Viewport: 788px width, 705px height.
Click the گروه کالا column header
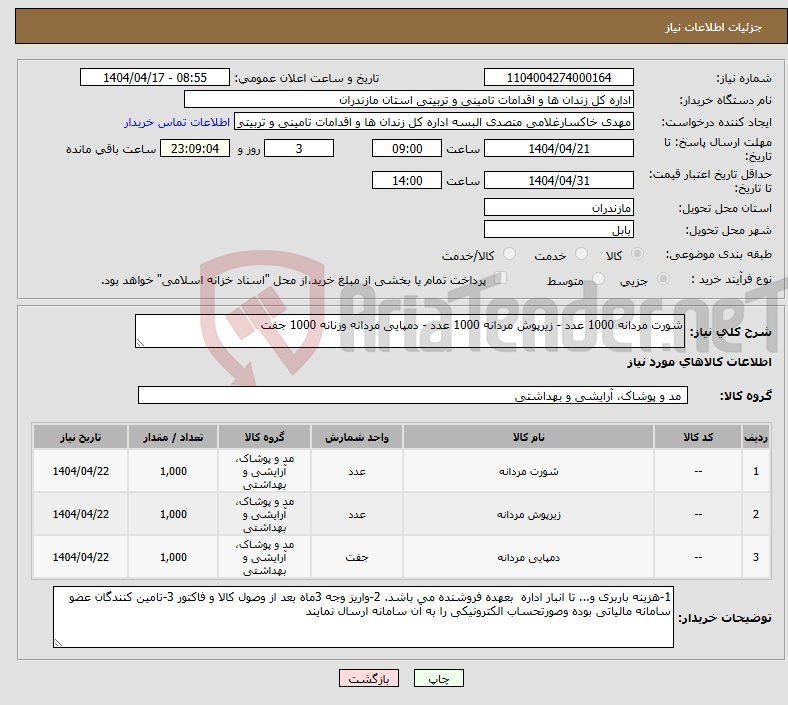tap(264, 437)
